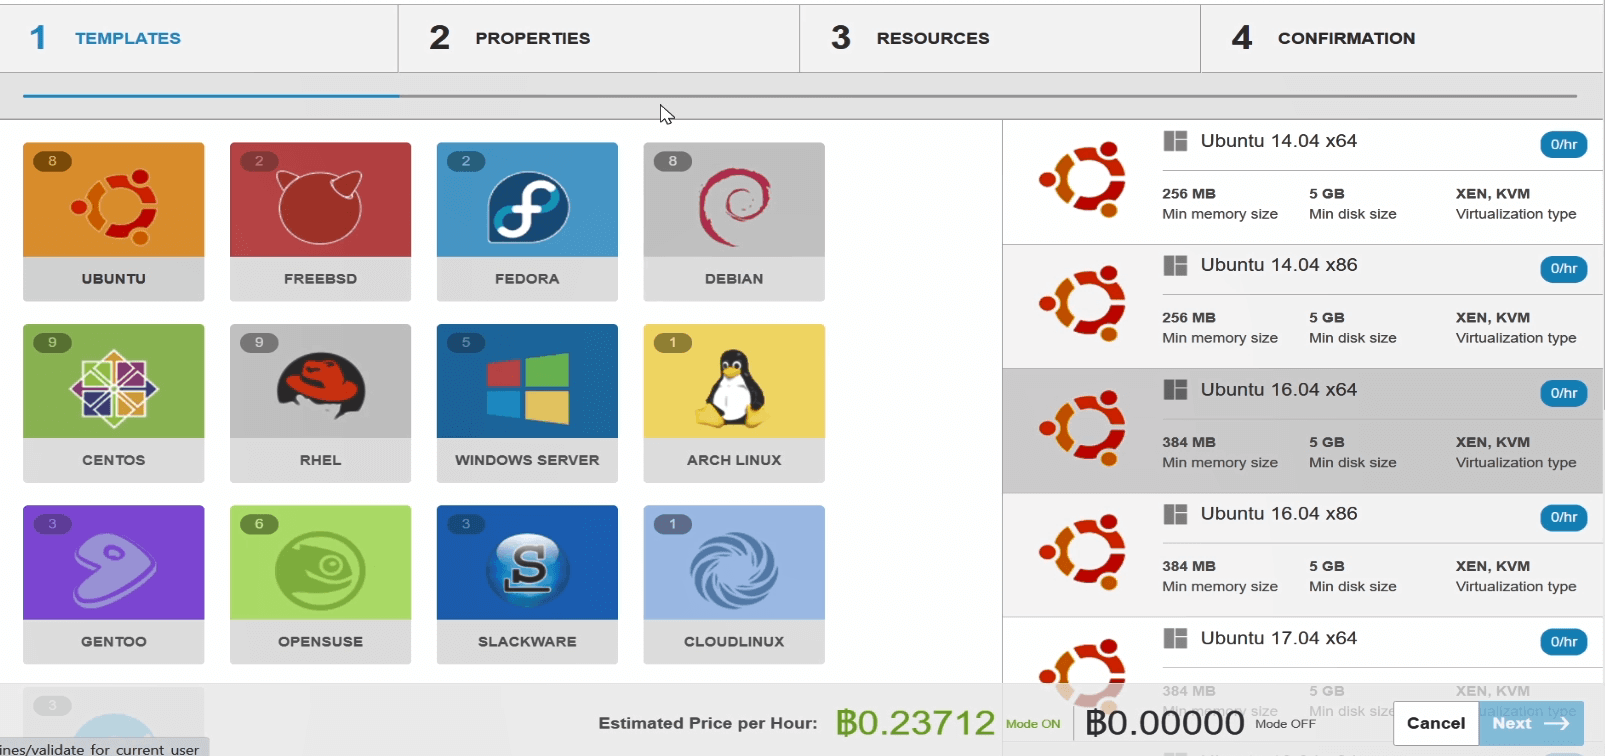The width and height of the screenshot is (1605, 756).
Task: Click the grid icon next to Ubuntu 14.04 x64
Action: tap(1175, 141)
